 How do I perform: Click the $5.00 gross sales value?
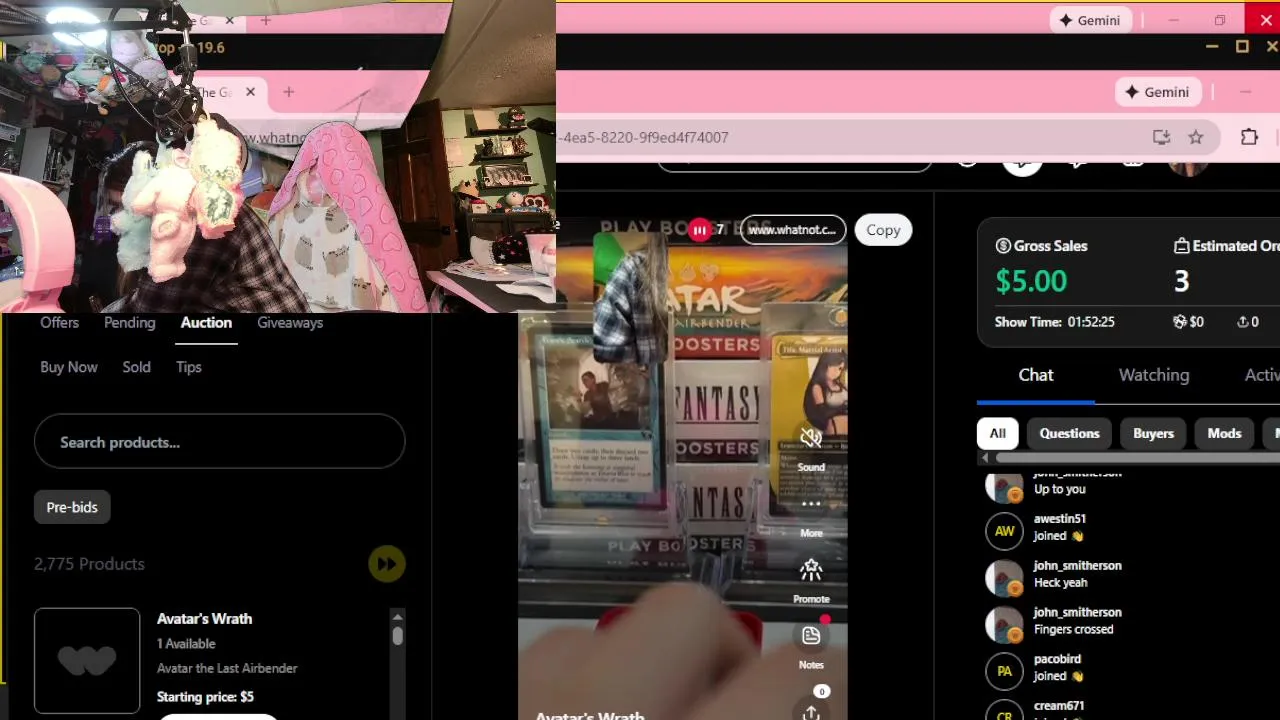(x=1031, y=281)
